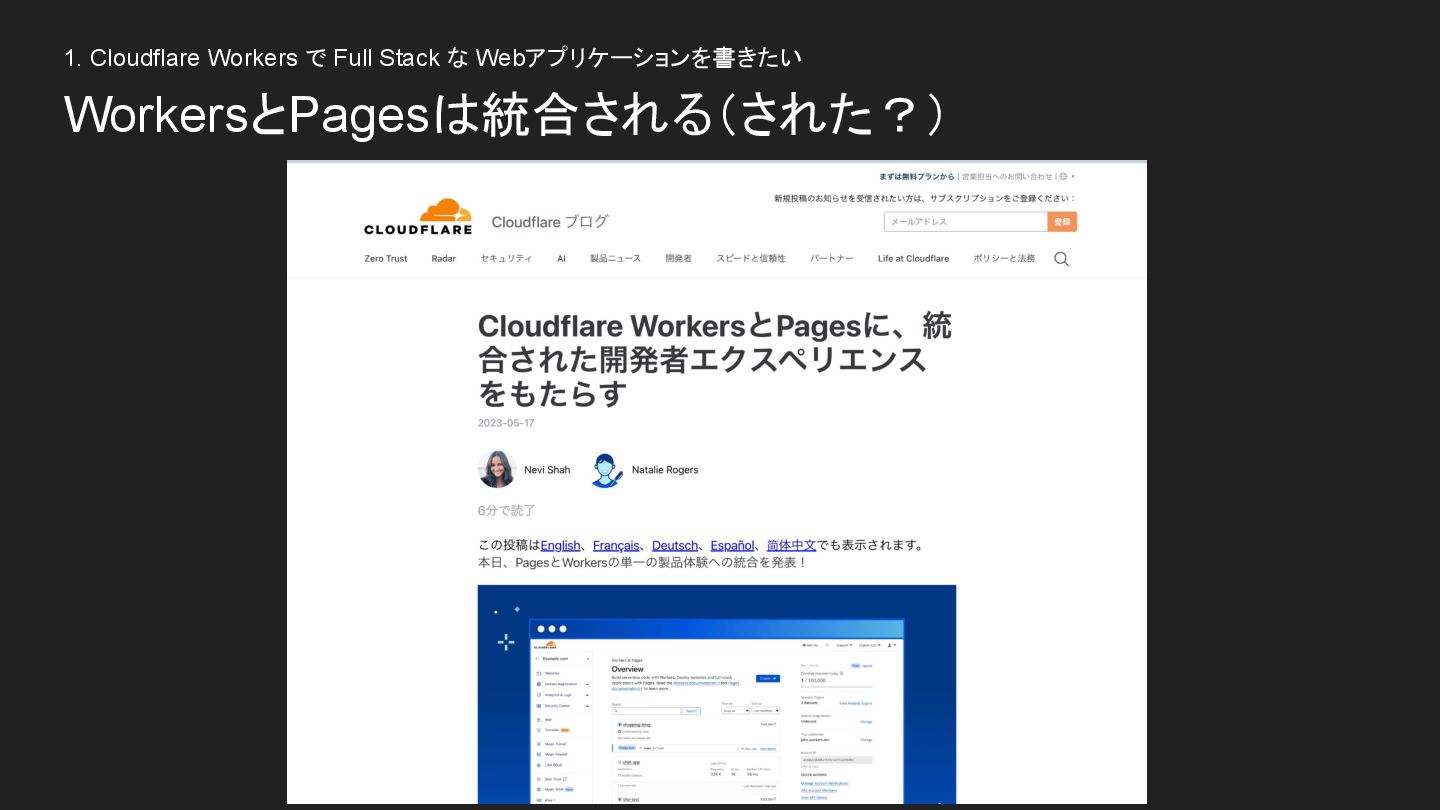Open the Radar nav item
Viewport: 1440px width, 810px height.
click(x=444, y=259)
